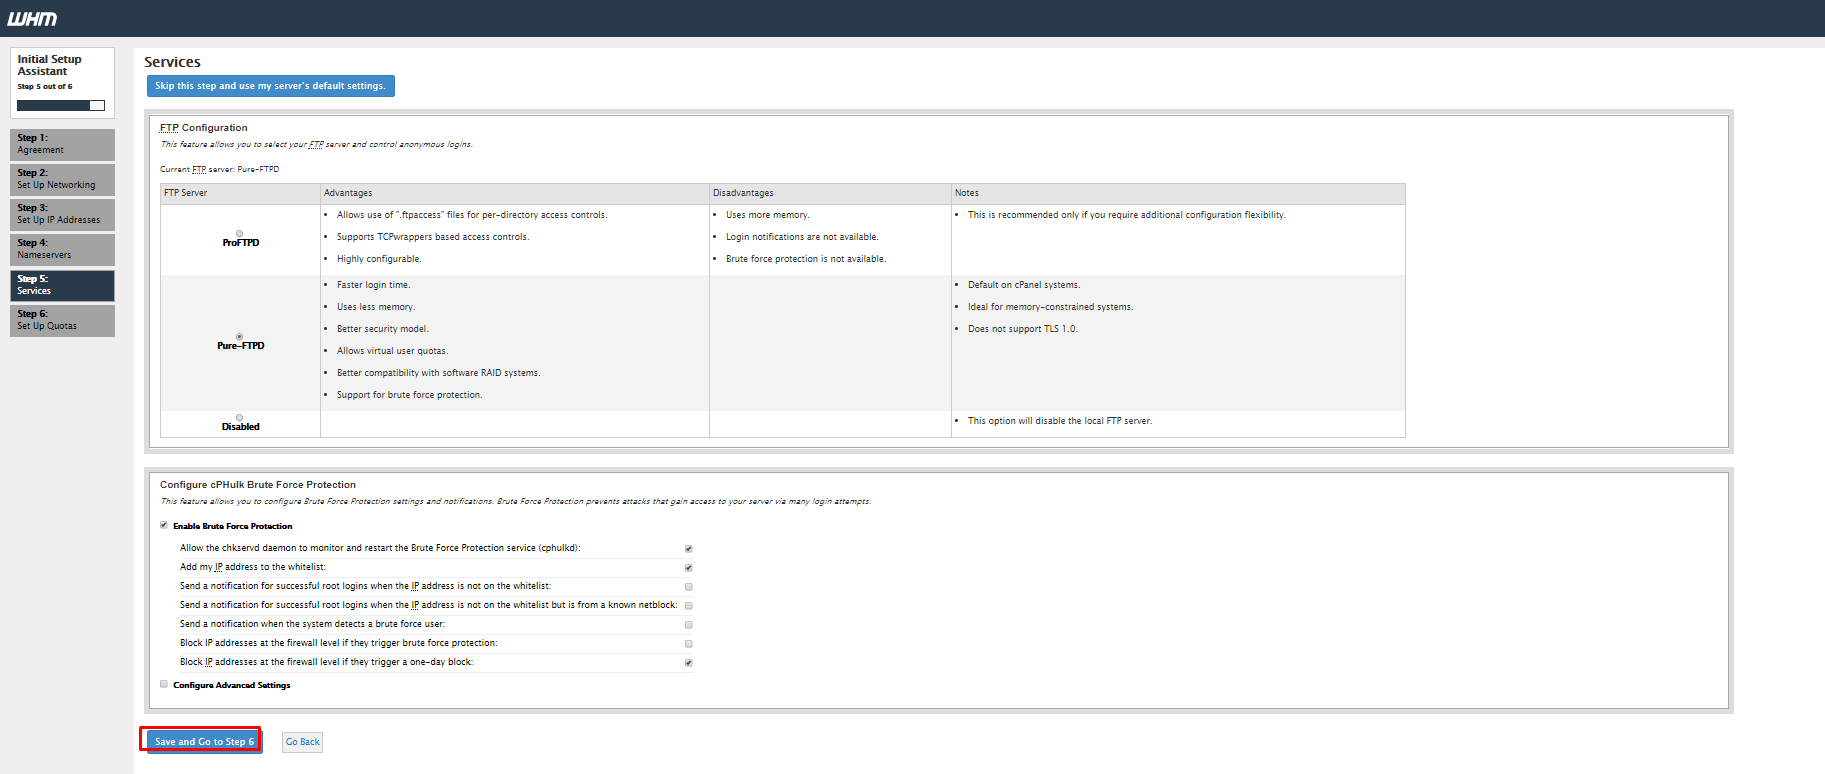Screen dimensions: 1825x774
Task: Open Step 3: Set Up IP Addresses
Action: tap(62, 214)
